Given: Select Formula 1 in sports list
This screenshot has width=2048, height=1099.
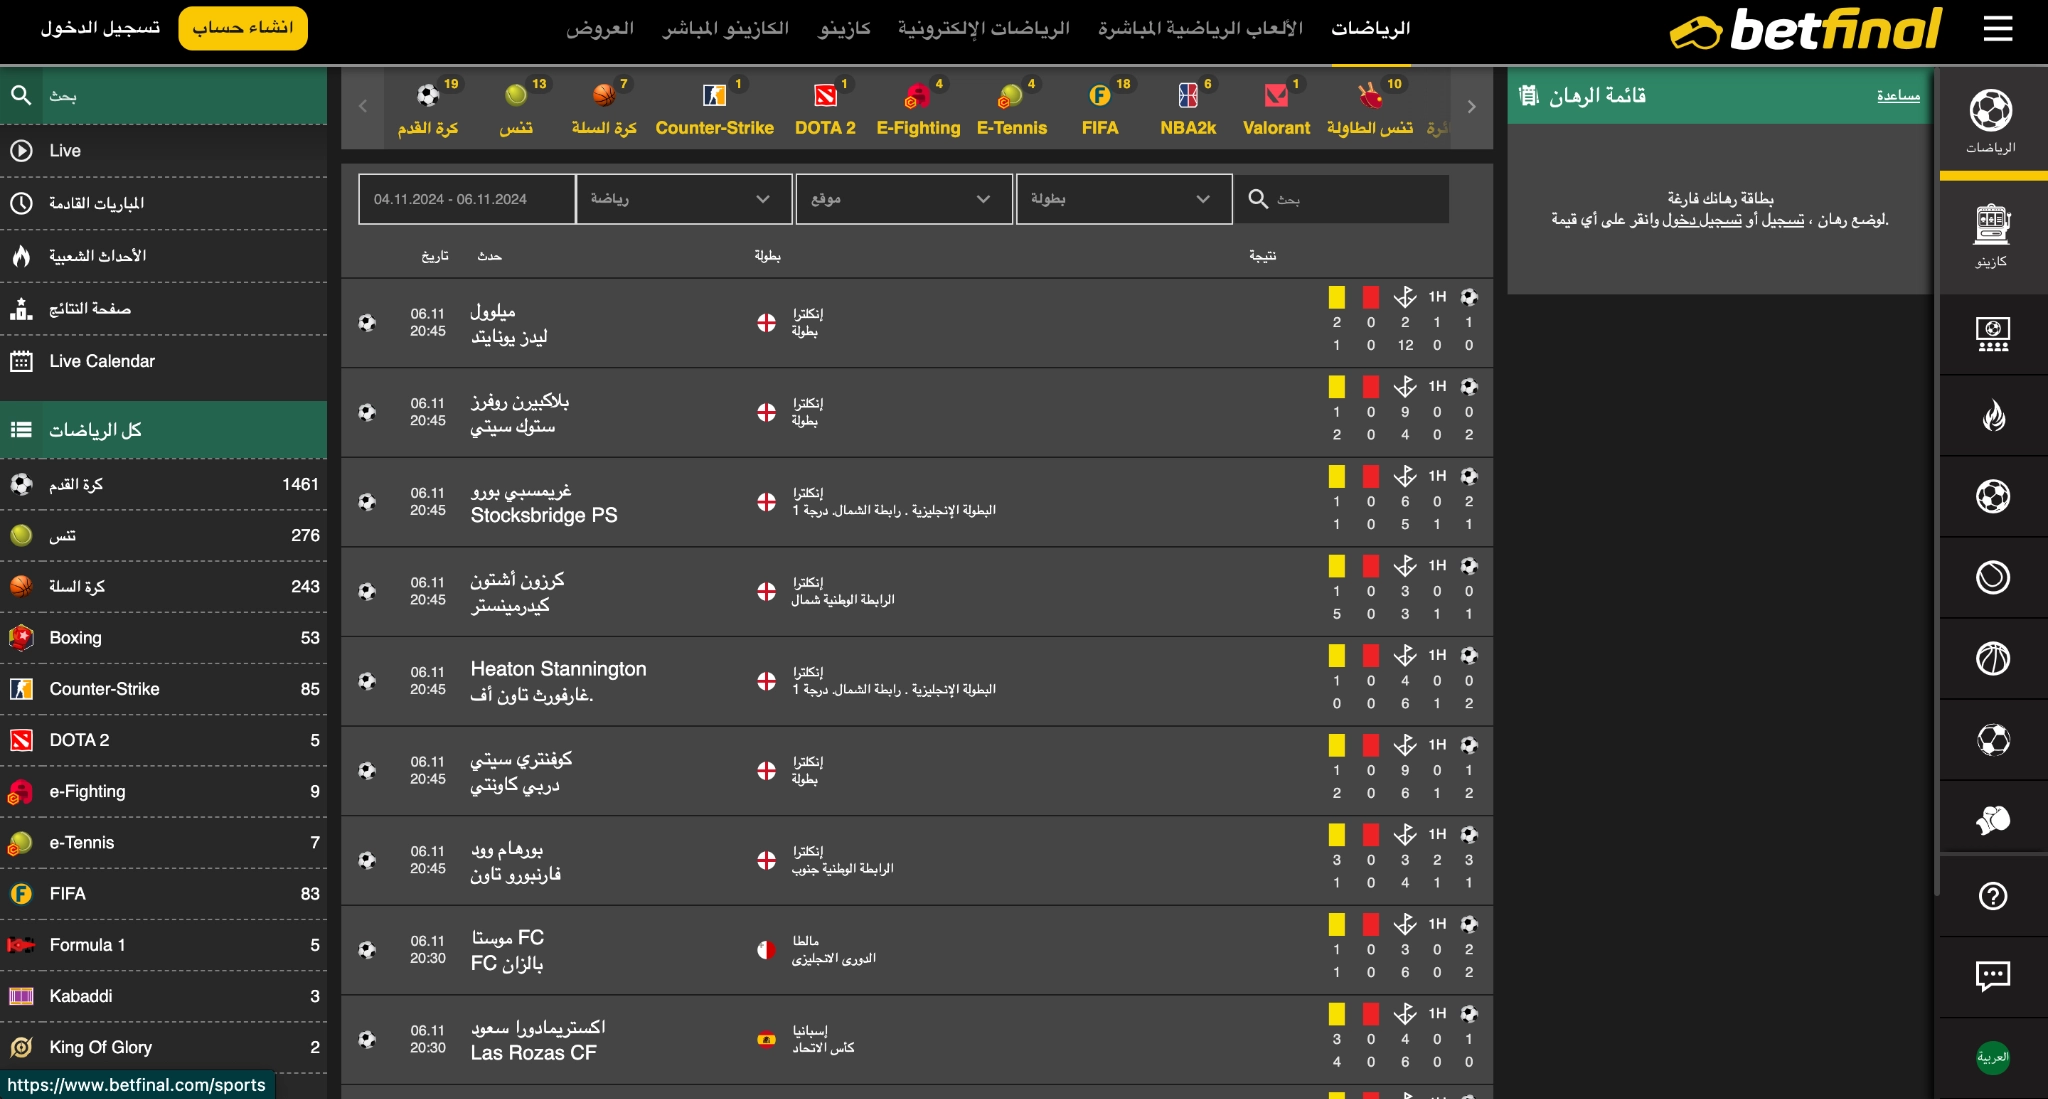Looking at the screenshot, I should click(163, 945).
